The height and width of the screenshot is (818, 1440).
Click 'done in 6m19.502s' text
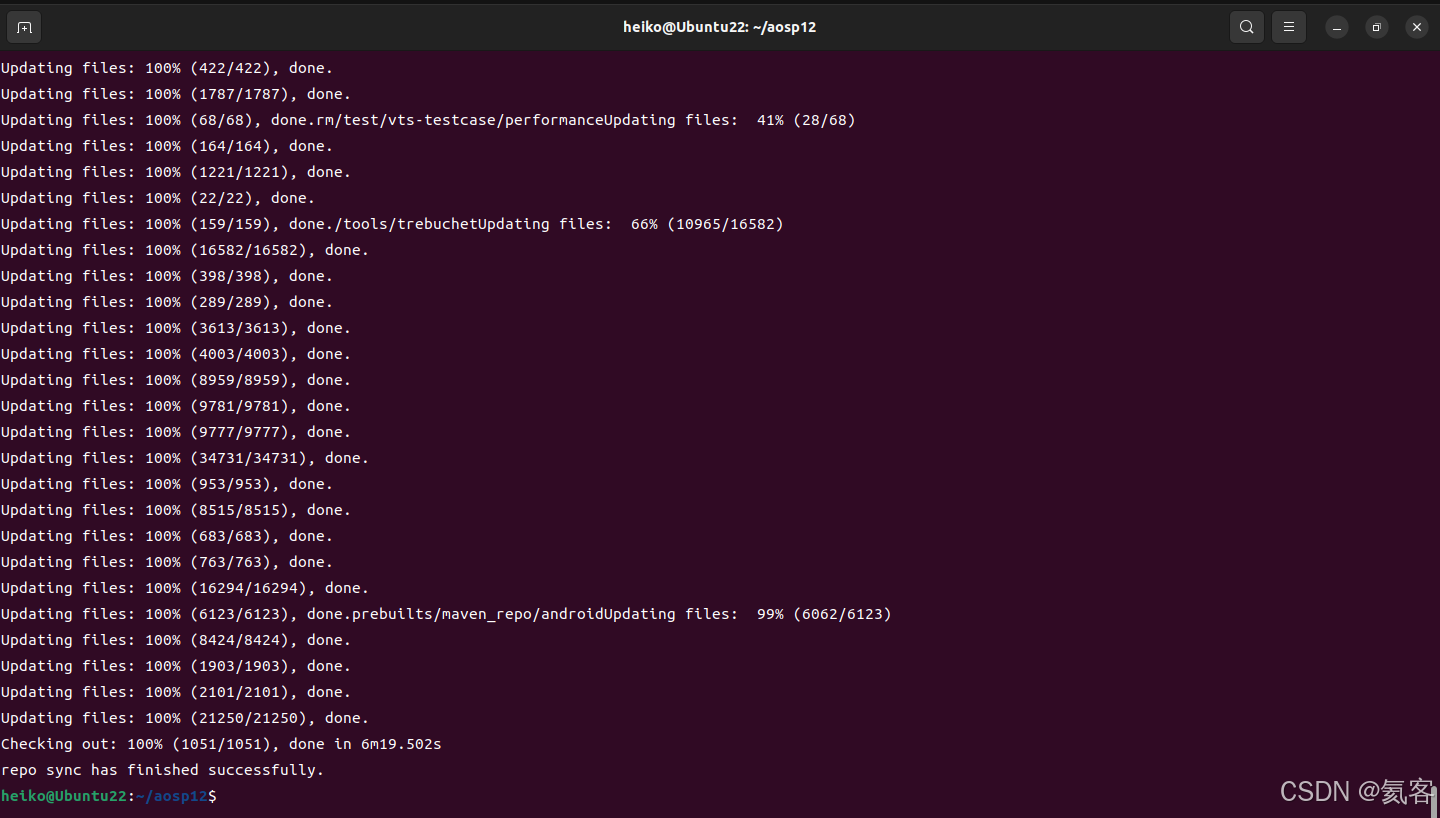point(365,744)
